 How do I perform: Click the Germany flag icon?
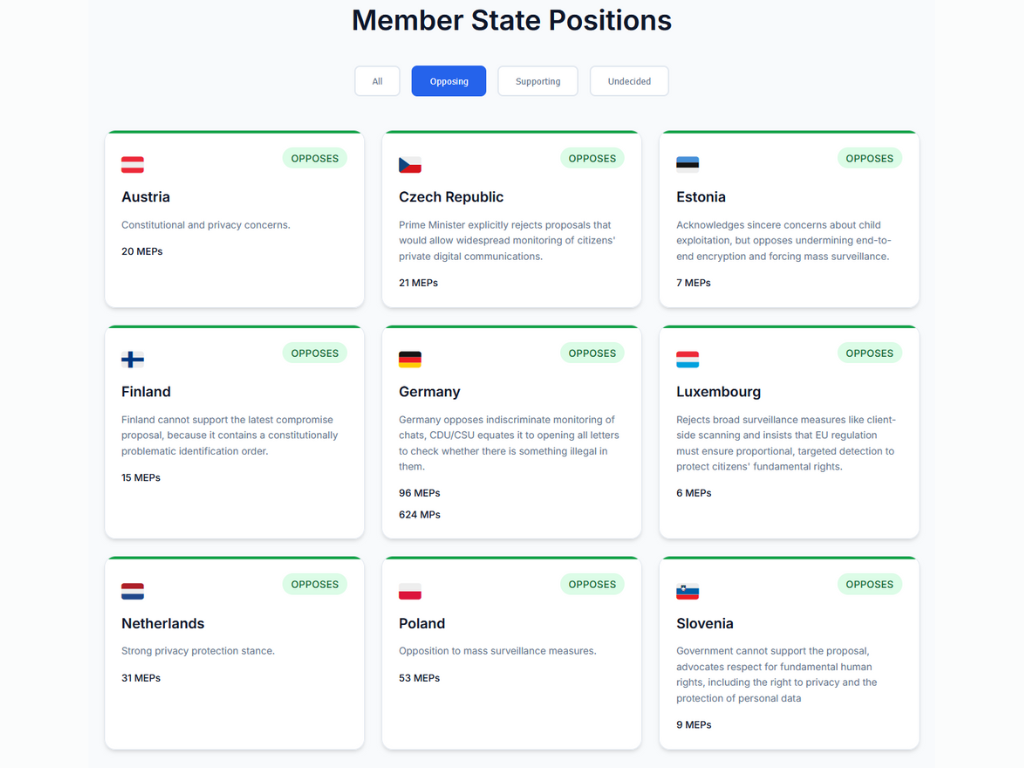[410, 360]
